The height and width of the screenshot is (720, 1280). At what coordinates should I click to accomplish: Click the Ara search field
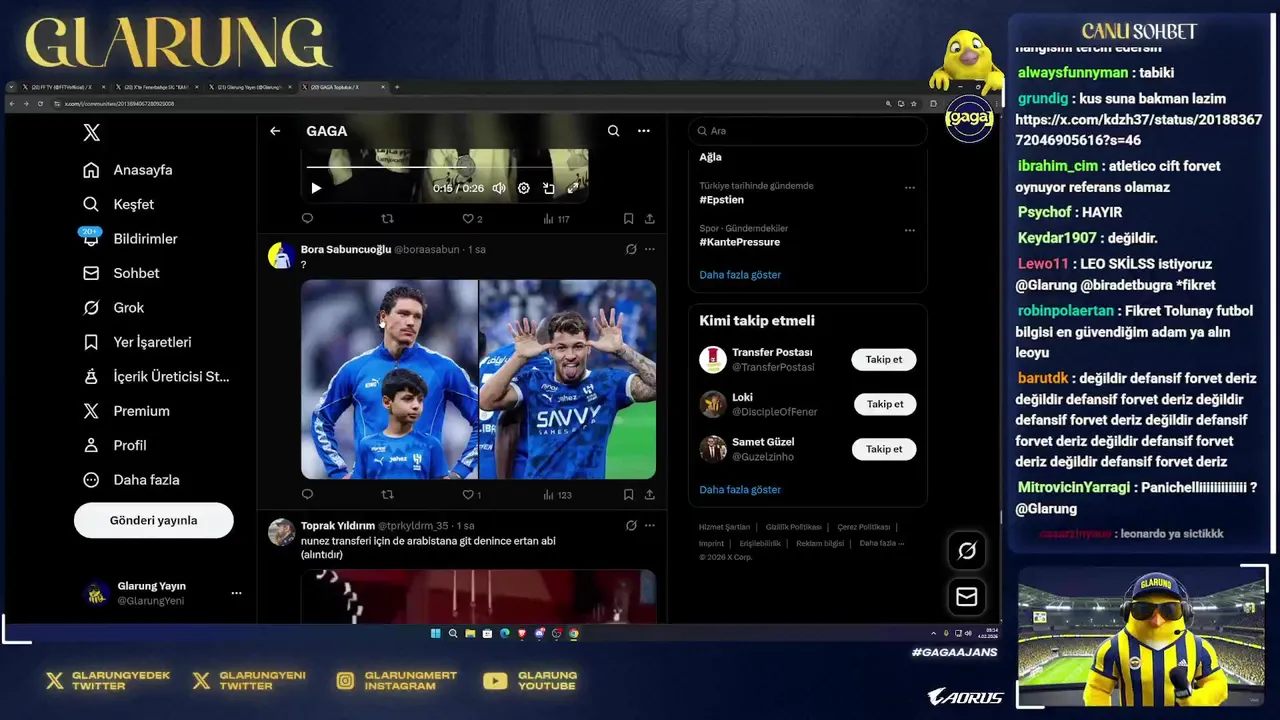coord(808,131)
